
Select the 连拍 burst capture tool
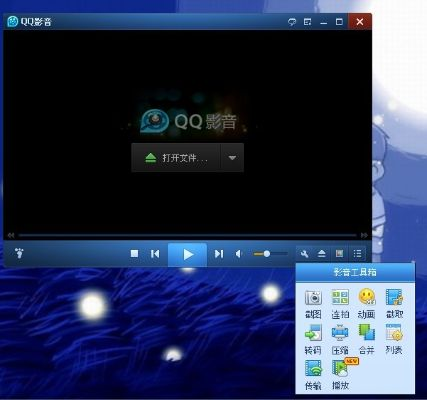[x=340, y=304]
